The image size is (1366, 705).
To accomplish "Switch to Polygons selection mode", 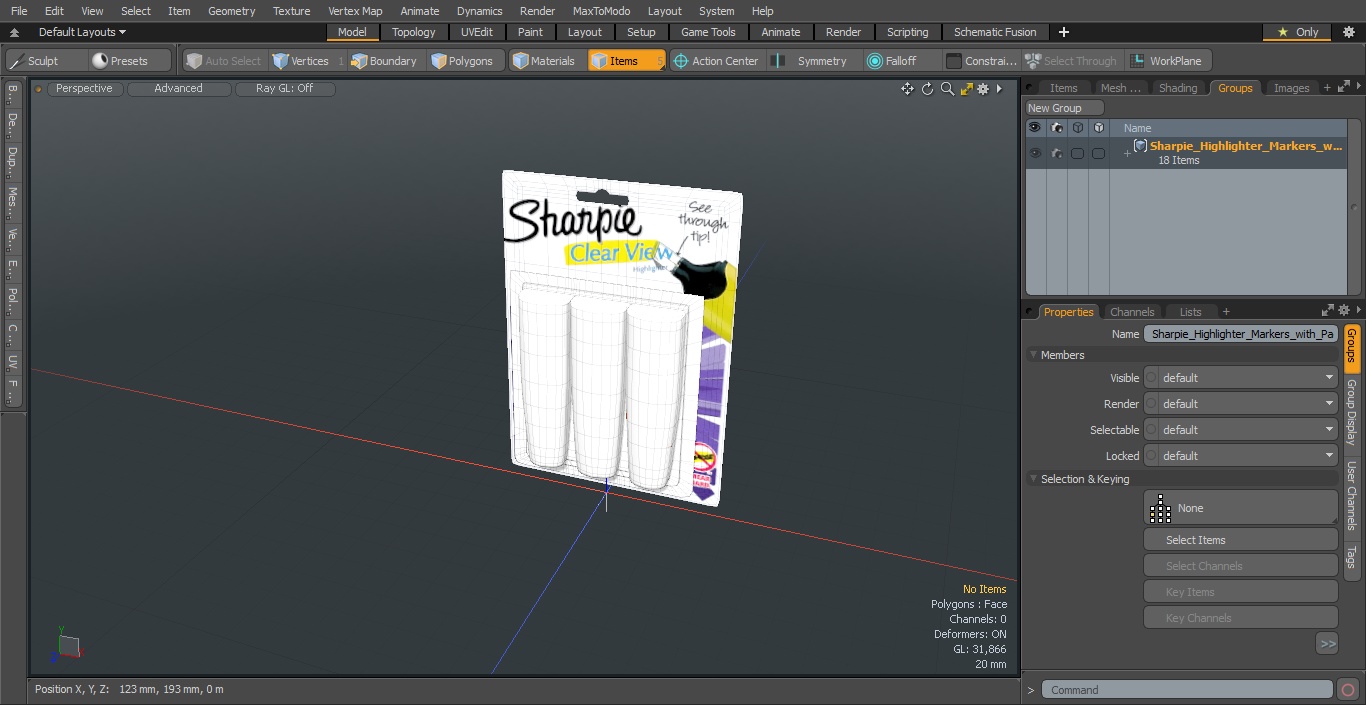I will tap(464, 61).
